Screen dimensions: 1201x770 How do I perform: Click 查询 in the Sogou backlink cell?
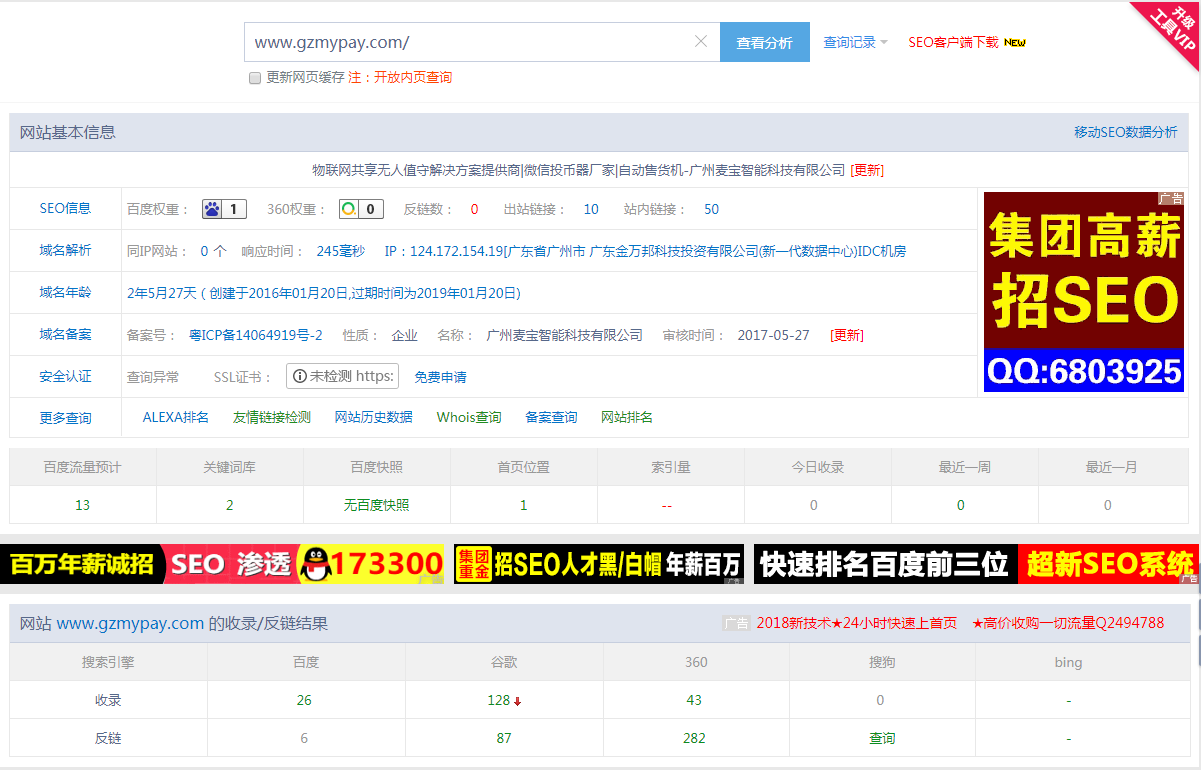pos(882,738)
